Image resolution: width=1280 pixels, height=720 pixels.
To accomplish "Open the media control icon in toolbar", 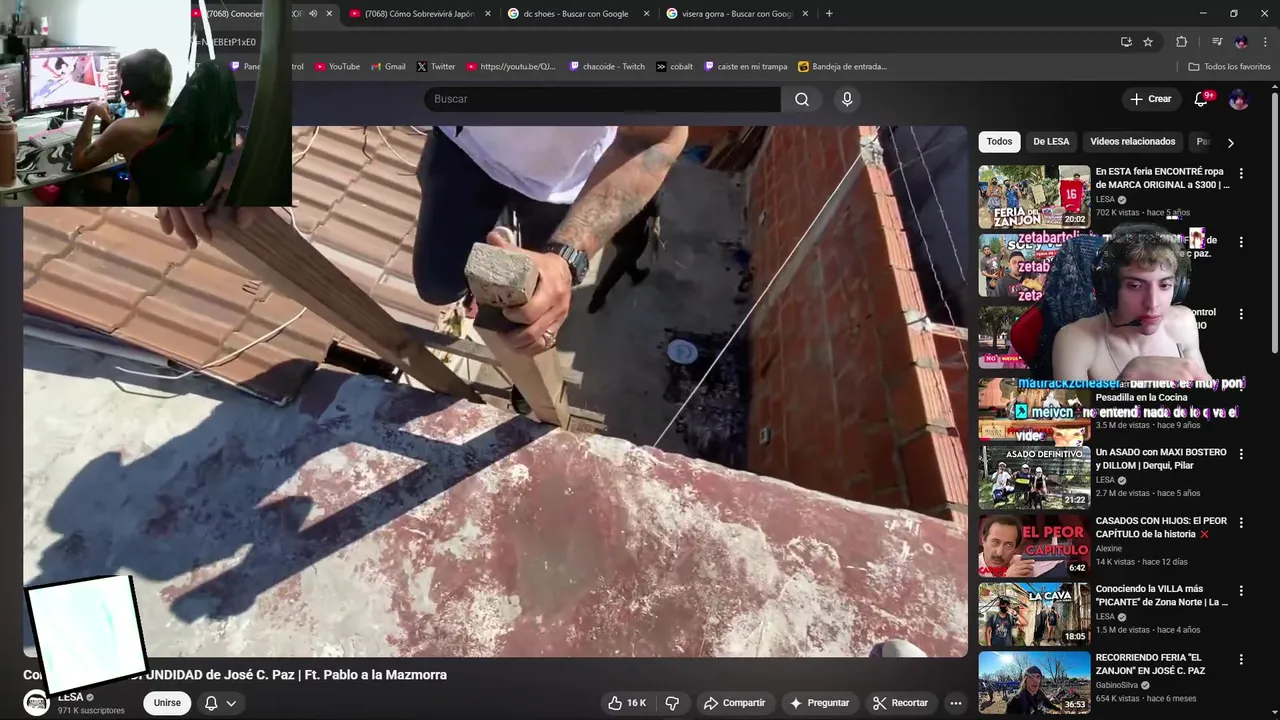I will [x=1217, y=42].
